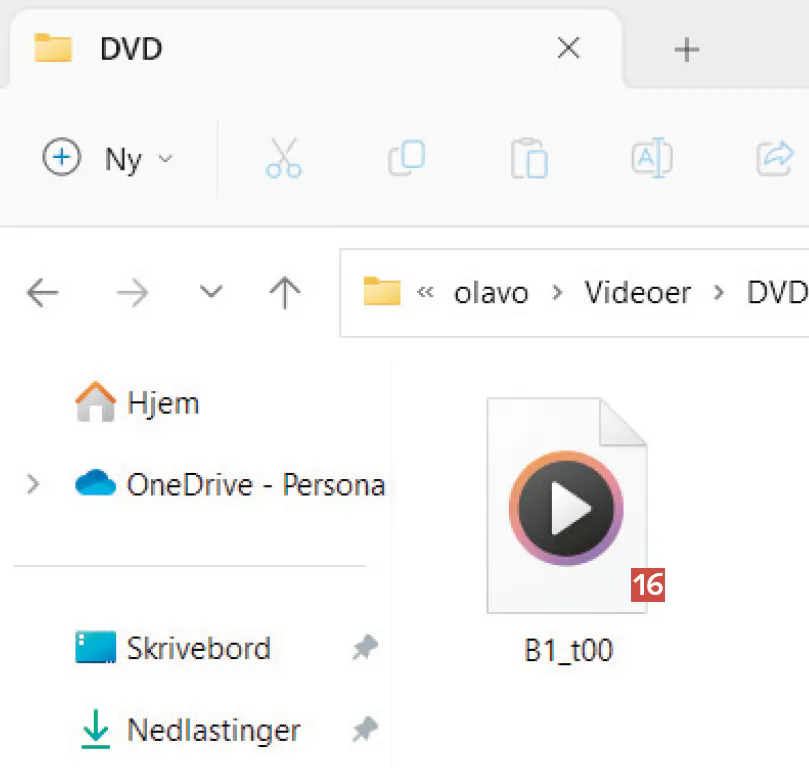Click the Rename icon in toolbar
The width and height of the screenshot is (809, 768).
point(652,158)
